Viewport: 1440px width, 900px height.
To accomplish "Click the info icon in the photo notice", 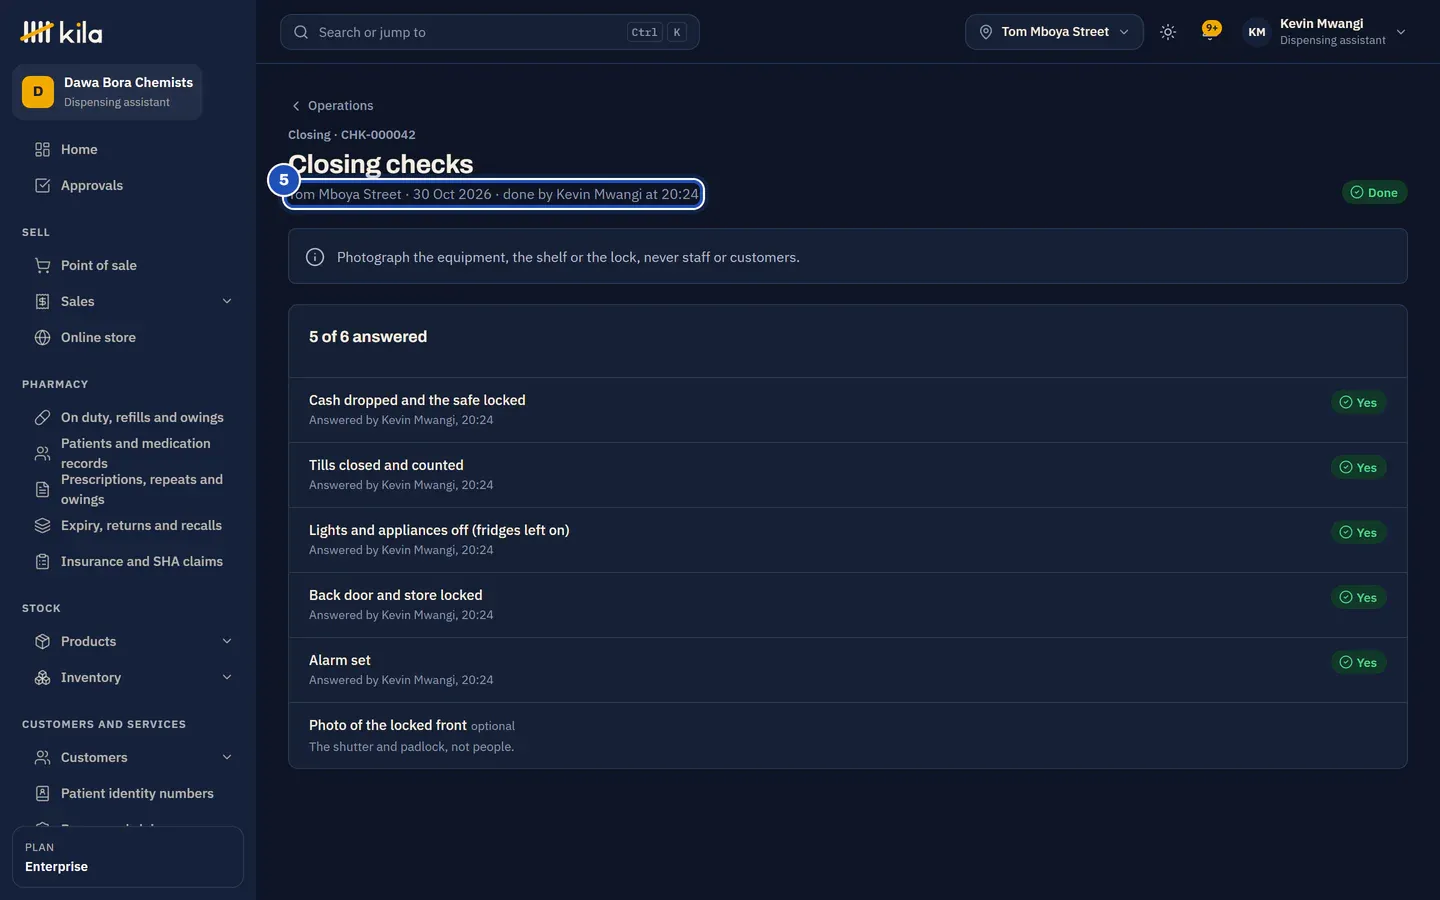I will click(x=315, y=257).
